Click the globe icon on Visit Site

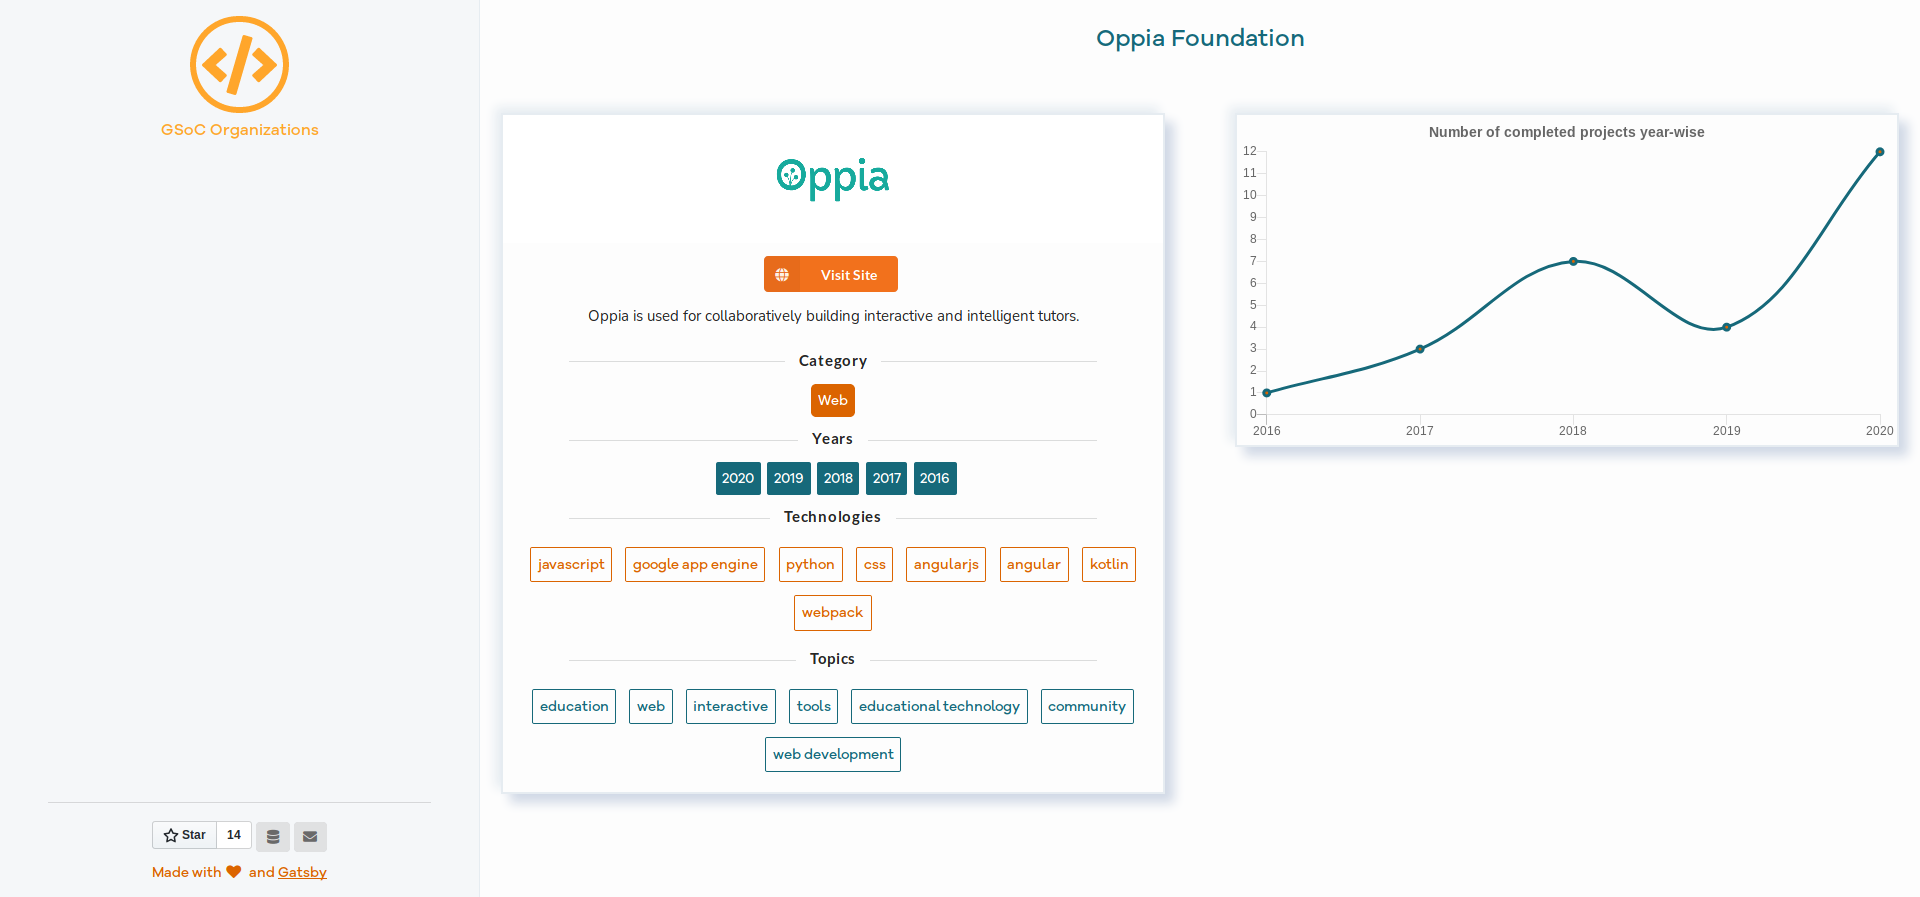(x=782, y=274)
